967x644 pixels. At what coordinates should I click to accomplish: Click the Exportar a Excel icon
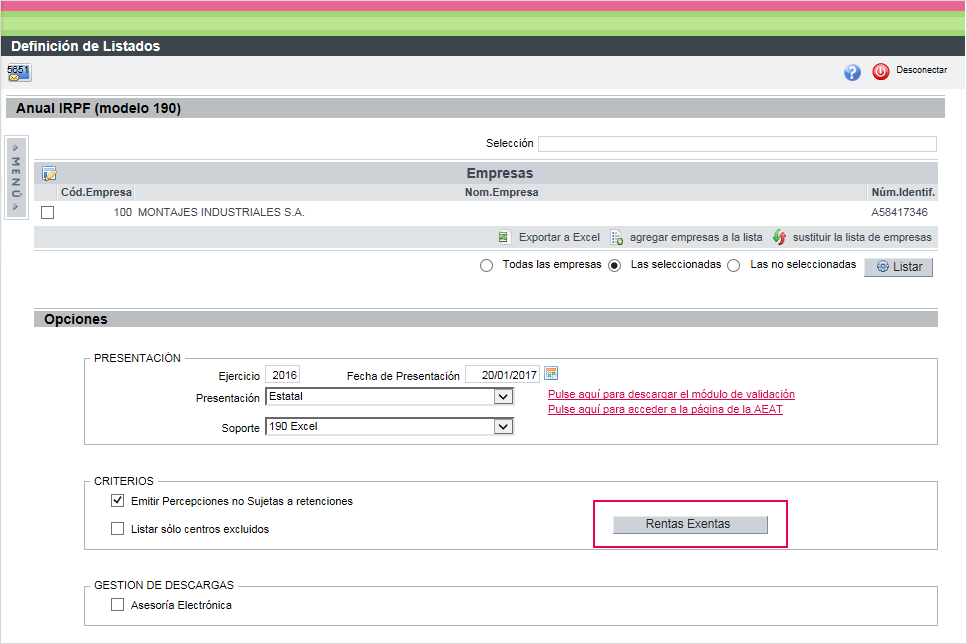(504, 238)
